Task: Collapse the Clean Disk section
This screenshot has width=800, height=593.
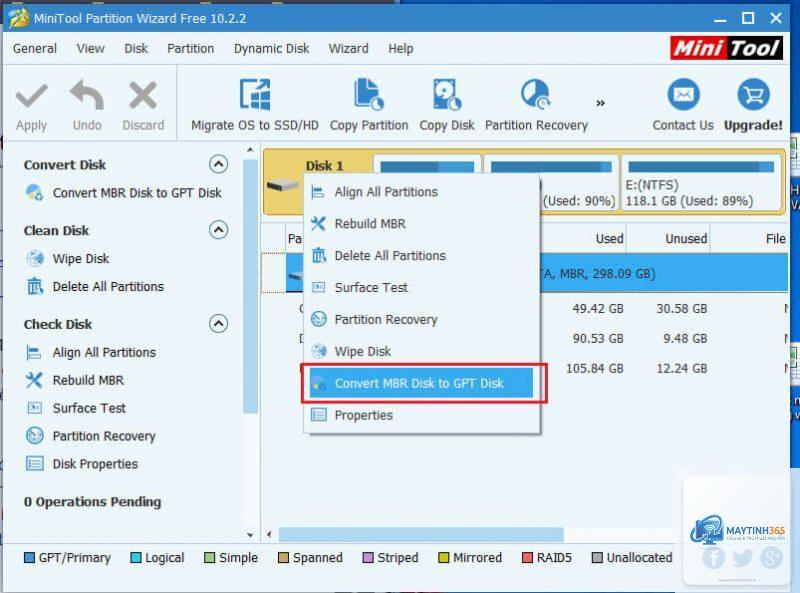Action: [218, 230]
